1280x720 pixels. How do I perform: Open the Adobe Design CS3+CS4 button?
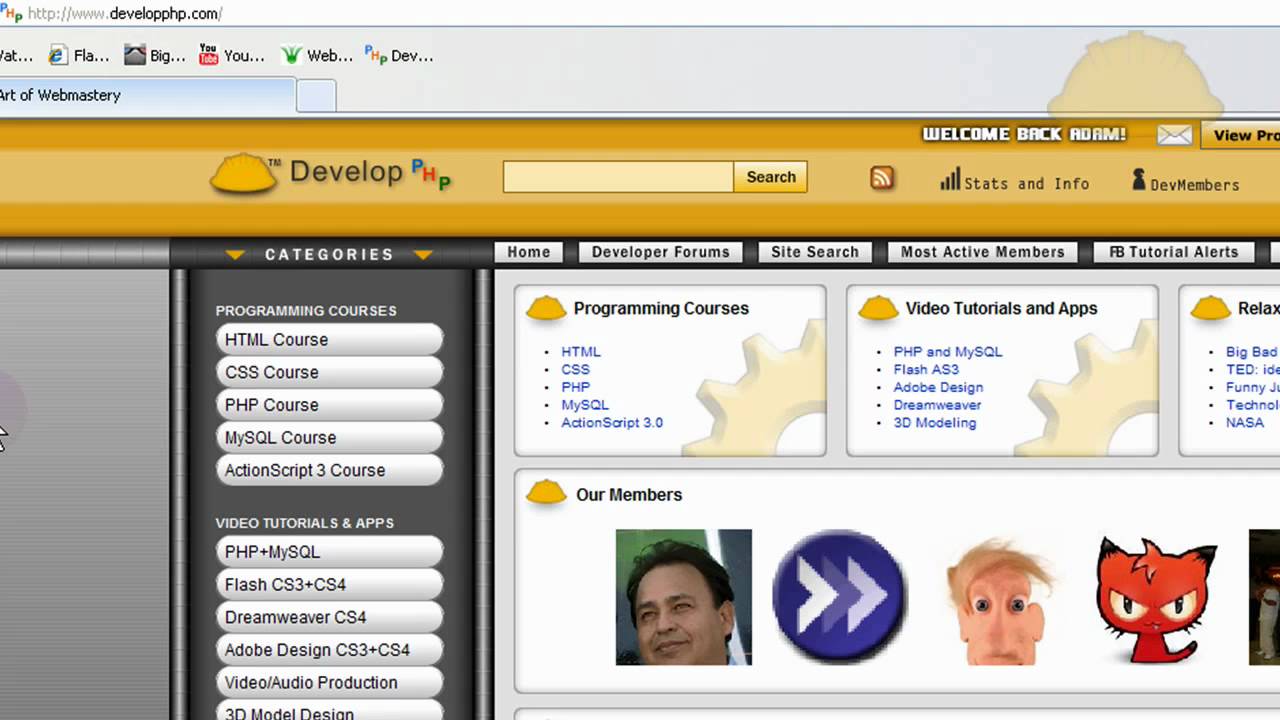click(x=329, y=650)
